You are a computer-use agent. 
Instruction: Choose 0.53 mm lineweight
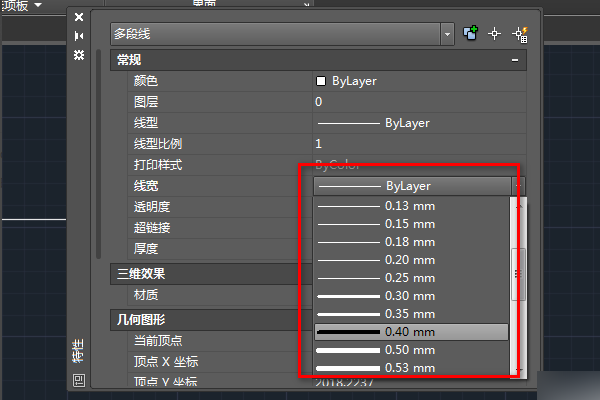point(411,368)
